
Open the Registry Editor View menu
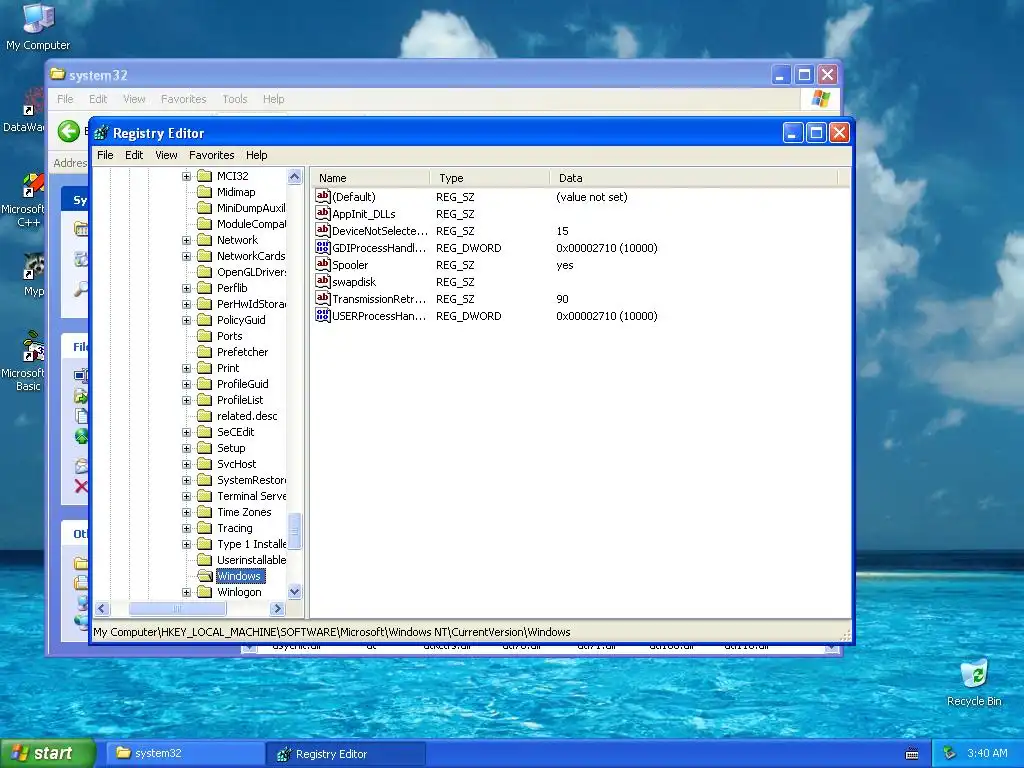(166, 155)
